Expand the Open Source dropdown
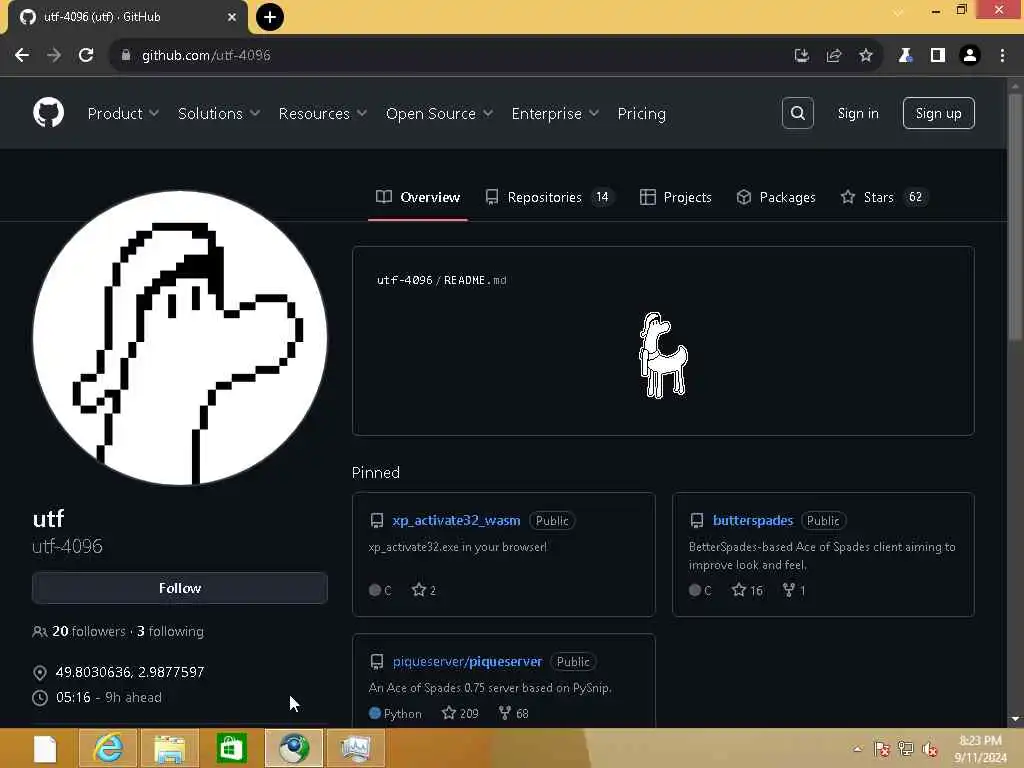This screenshot has width=1024, height=768. [x=439, y=114]
